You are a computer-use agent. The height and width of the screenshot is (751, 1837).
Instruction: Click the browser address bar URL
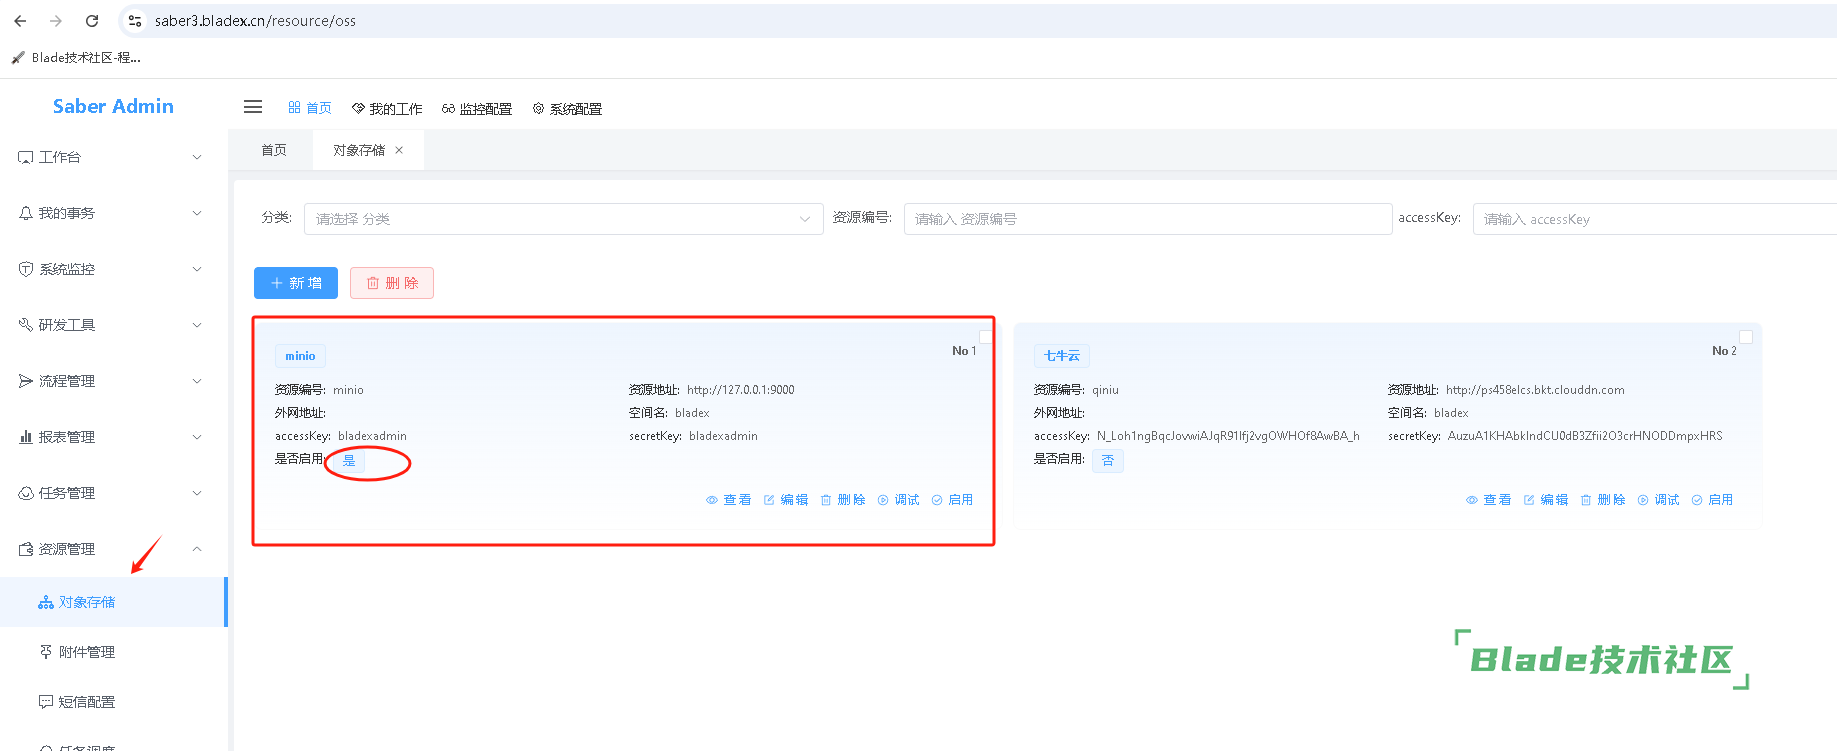255,21
